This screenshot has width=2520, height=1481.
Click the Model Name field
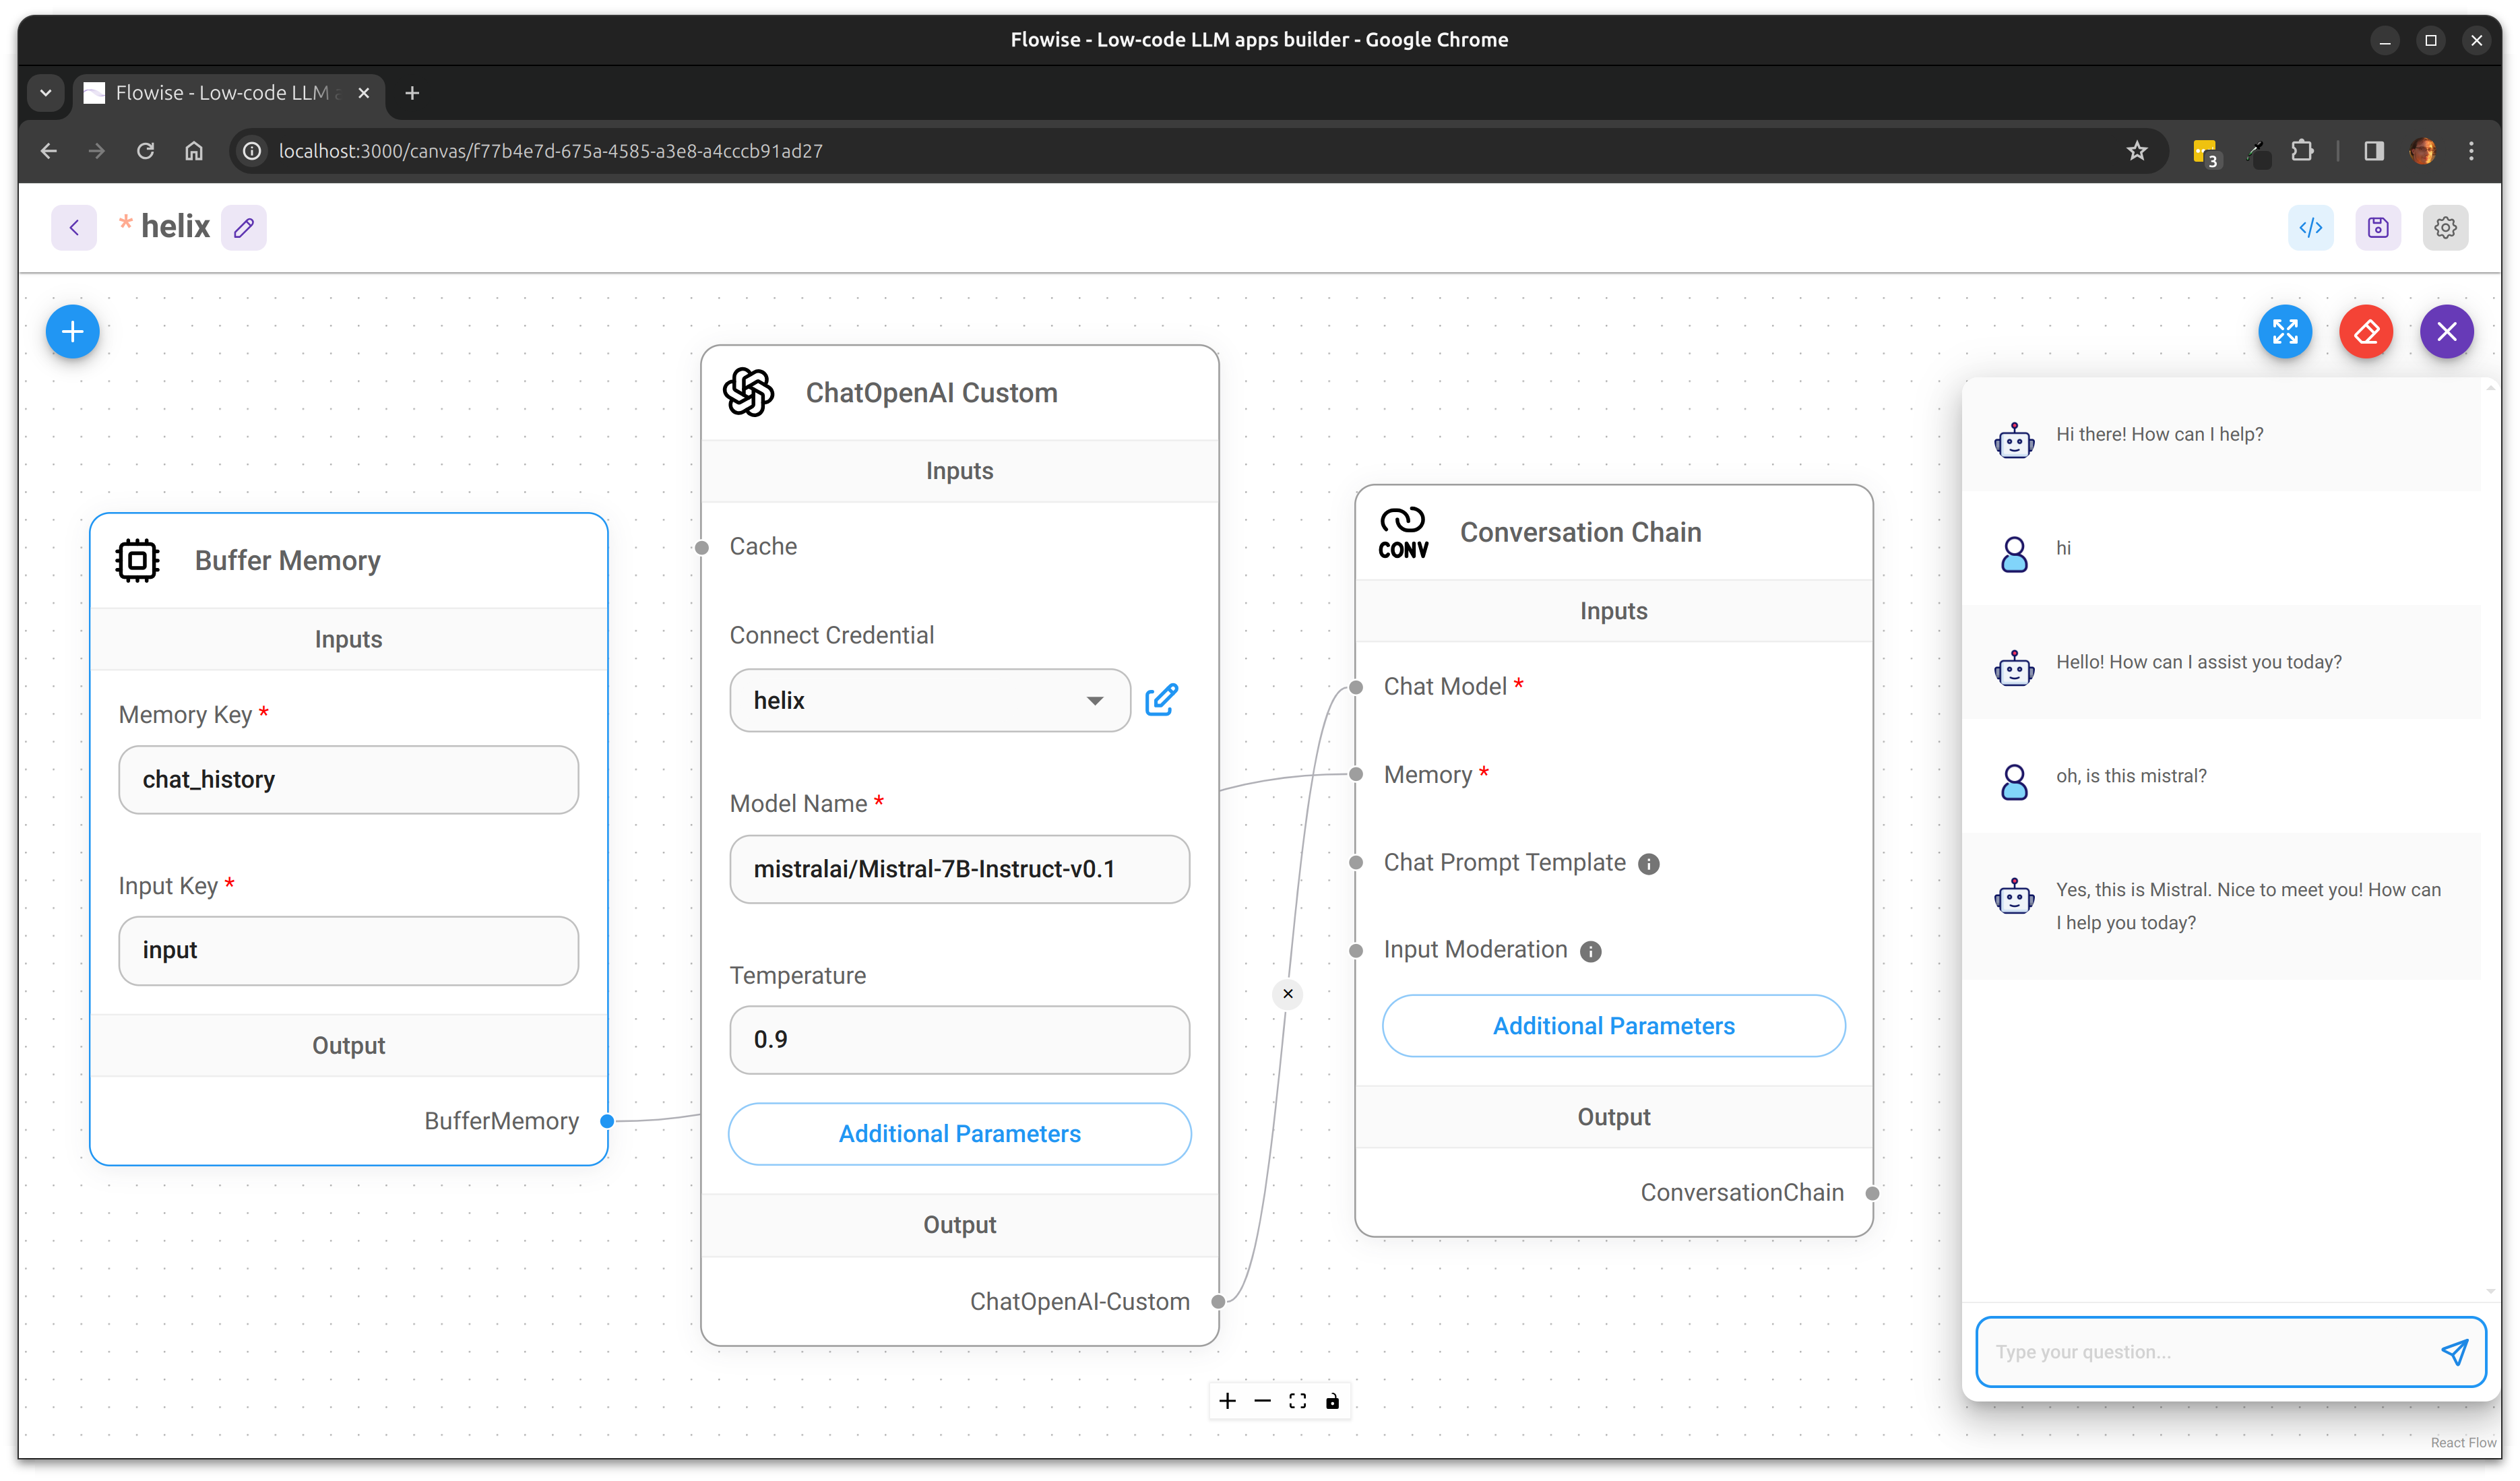(960, 869)
